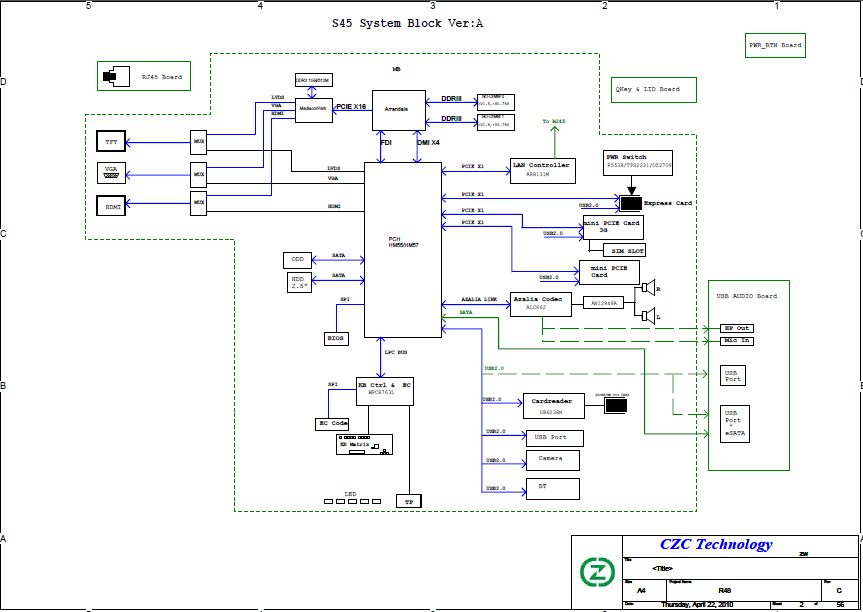The image size is (863, 612).
Task: Click the Mic In block
Action: [736, 341]
